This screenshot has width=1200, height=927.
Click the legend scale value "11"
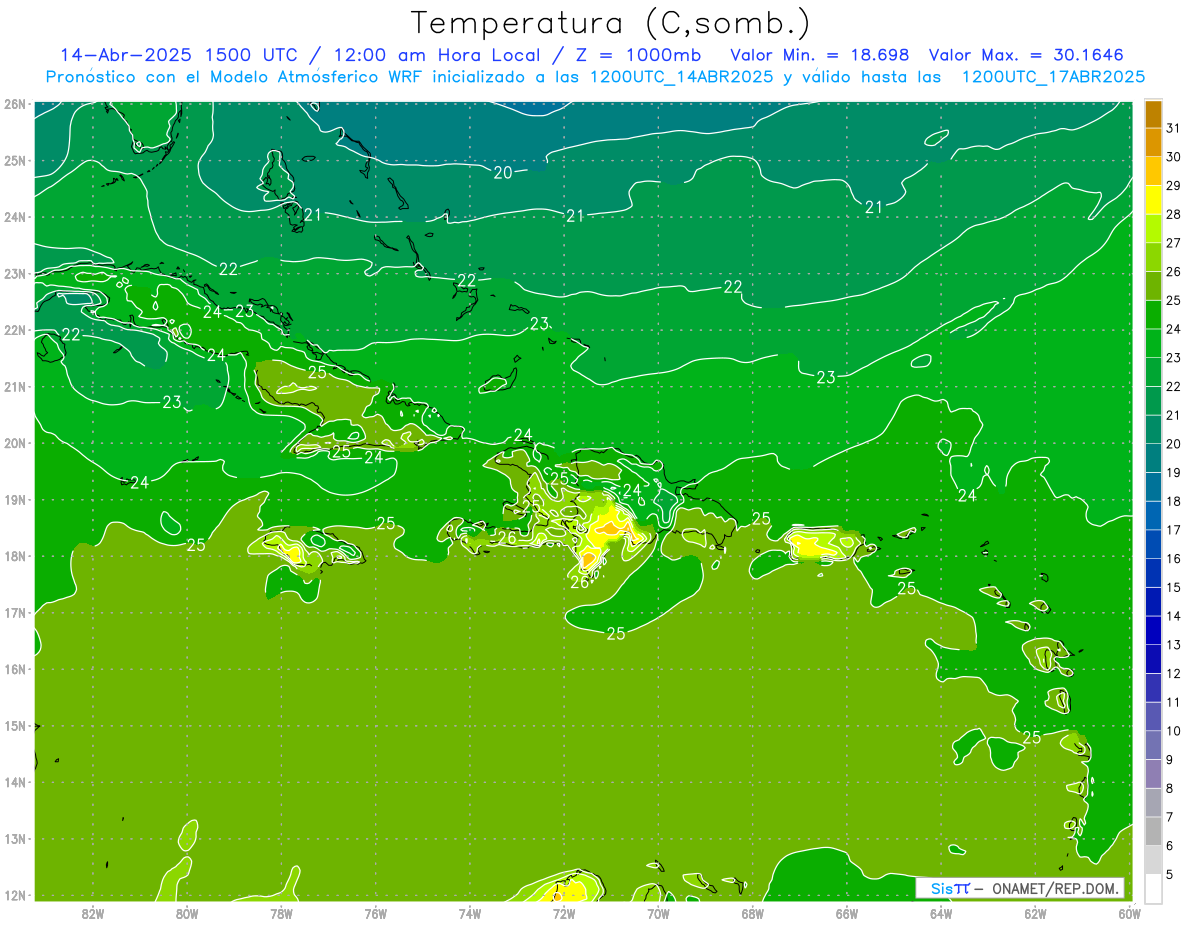tap(1174, 702)
